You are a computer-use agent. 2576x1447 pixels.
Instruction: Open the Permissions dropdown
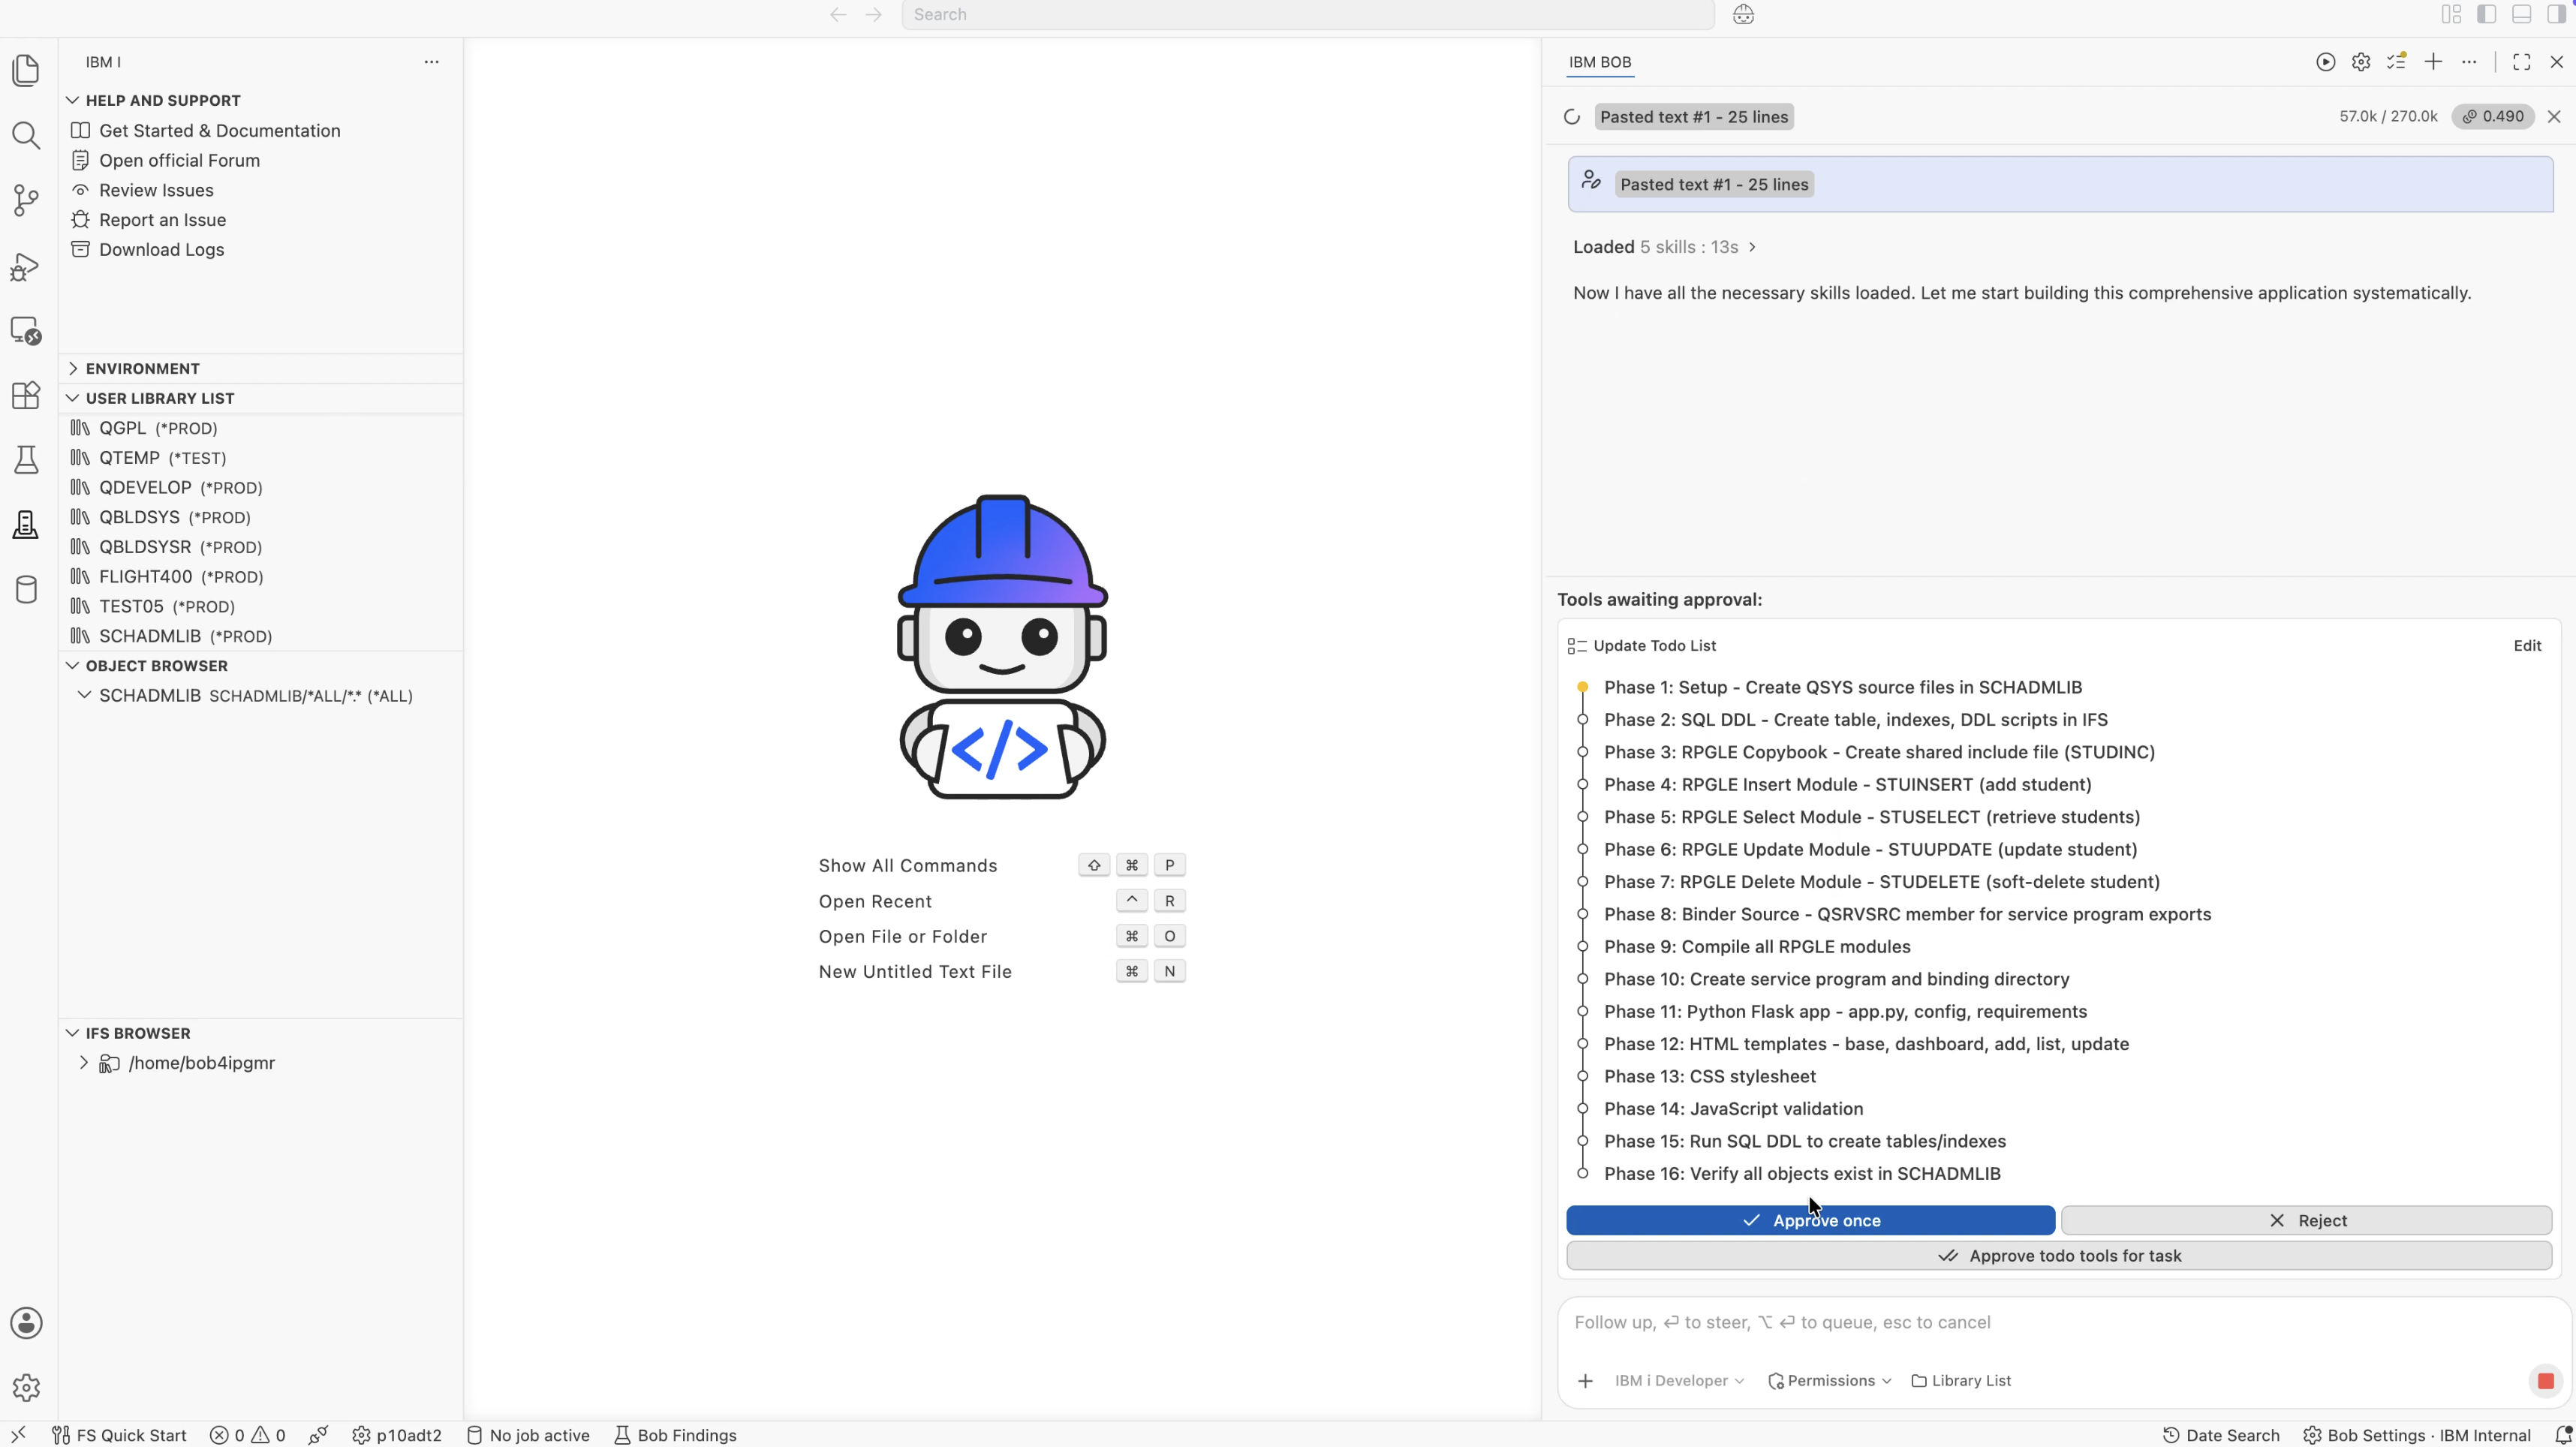click(1829, 1381)
